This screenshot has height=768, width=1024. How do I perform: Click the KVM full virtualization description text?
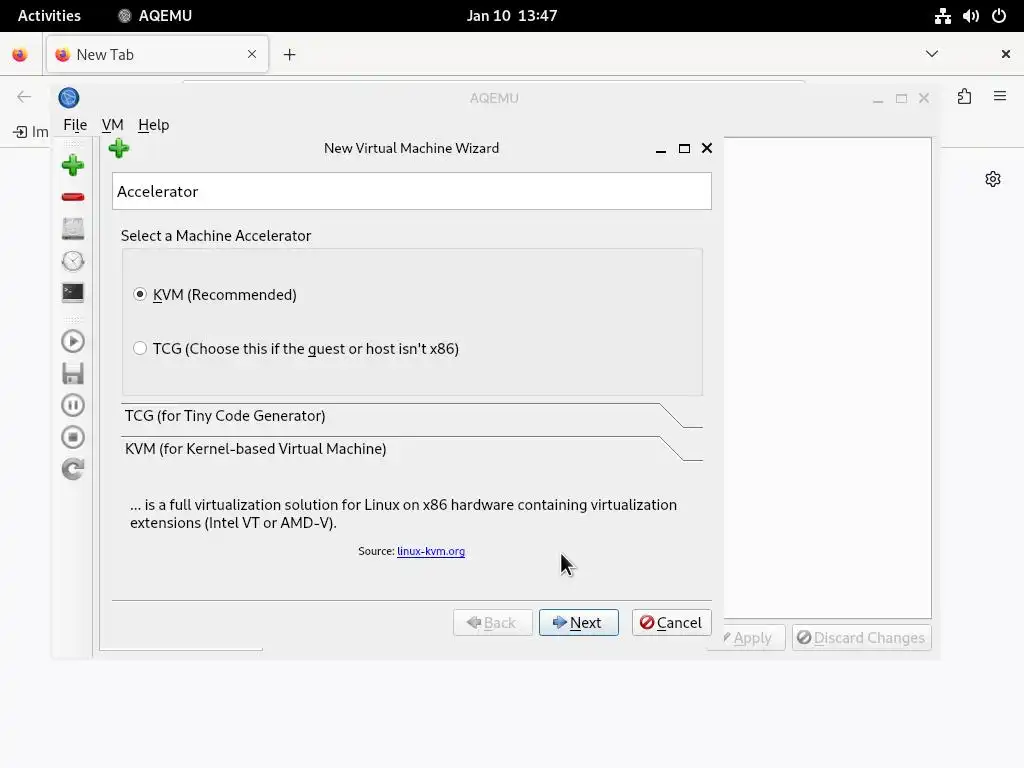[403, 514]
